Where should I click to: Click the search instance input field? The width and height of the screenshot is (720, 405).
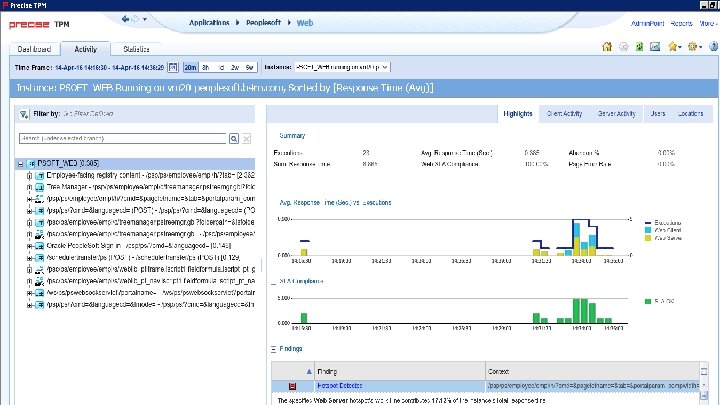point(123,139)
